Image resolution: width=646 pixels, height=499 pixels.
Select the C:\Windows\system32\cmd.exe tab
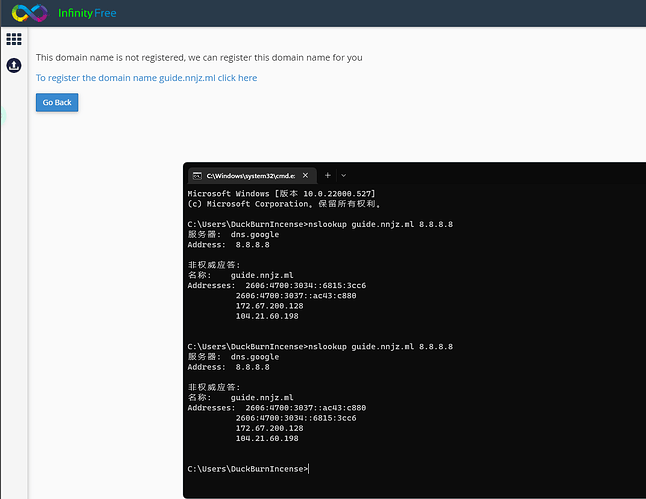point(251,175)
